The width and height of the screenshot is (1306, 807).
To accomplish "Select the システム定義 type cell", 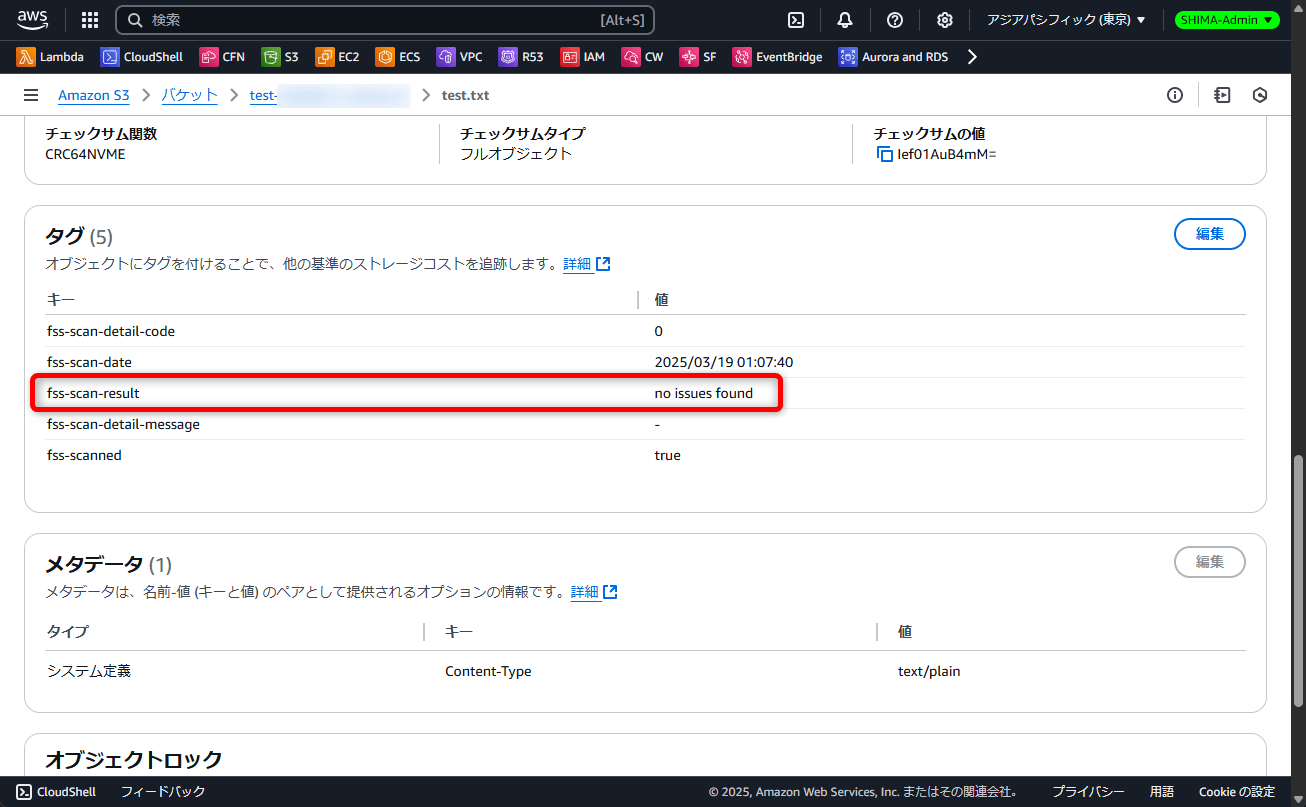I will 89,671.
